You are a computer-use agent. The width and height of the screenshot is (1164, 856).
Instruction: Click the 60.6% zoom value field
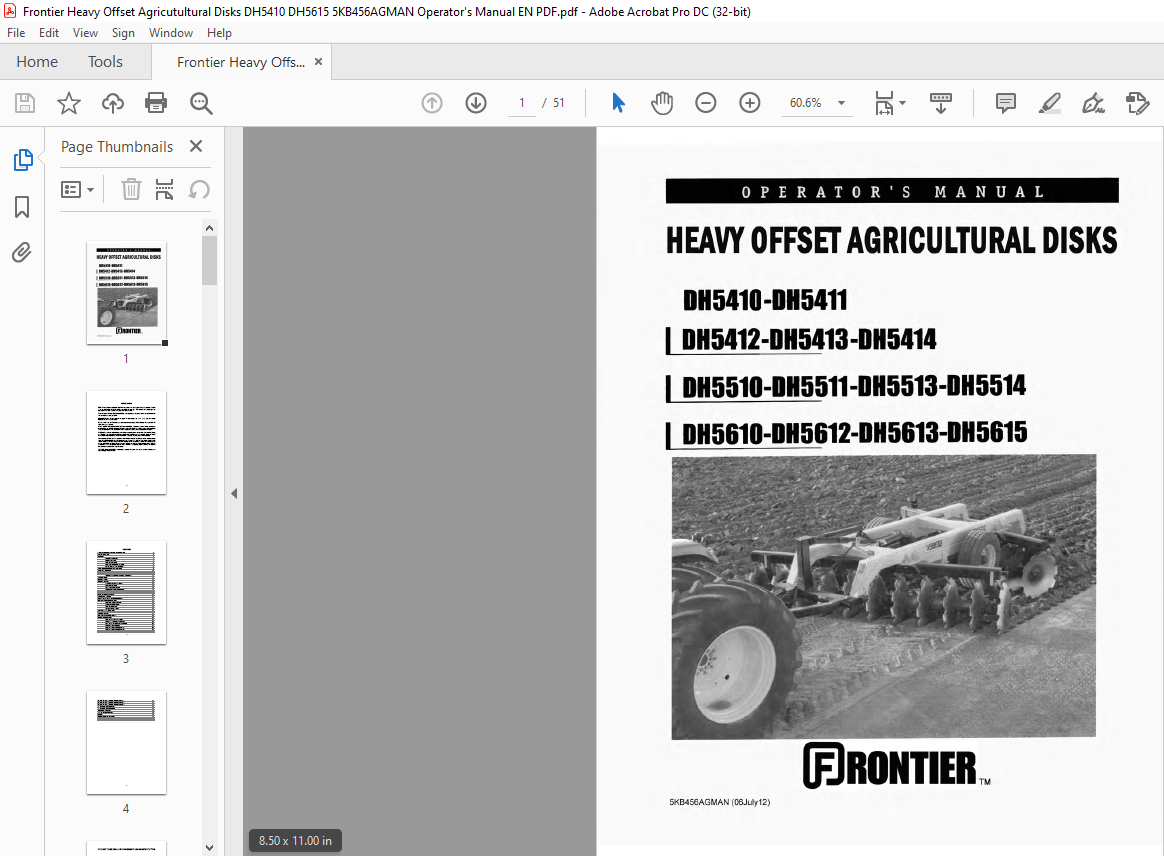tap(805, 103)
